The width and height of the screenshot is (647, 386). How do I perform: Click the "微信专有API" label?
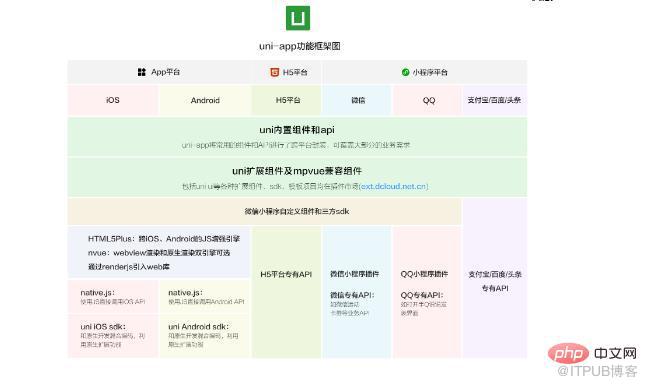point(352,295)
